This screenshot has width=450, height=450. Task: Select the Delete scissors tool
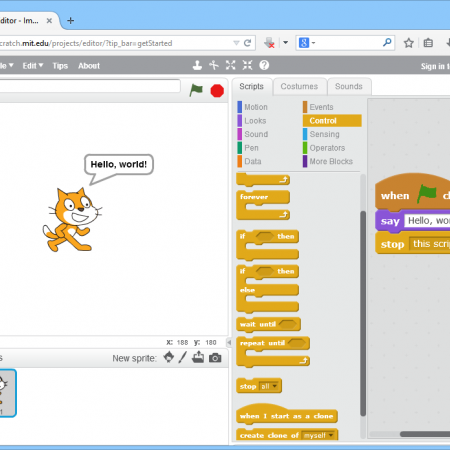[x=214, y=65]
